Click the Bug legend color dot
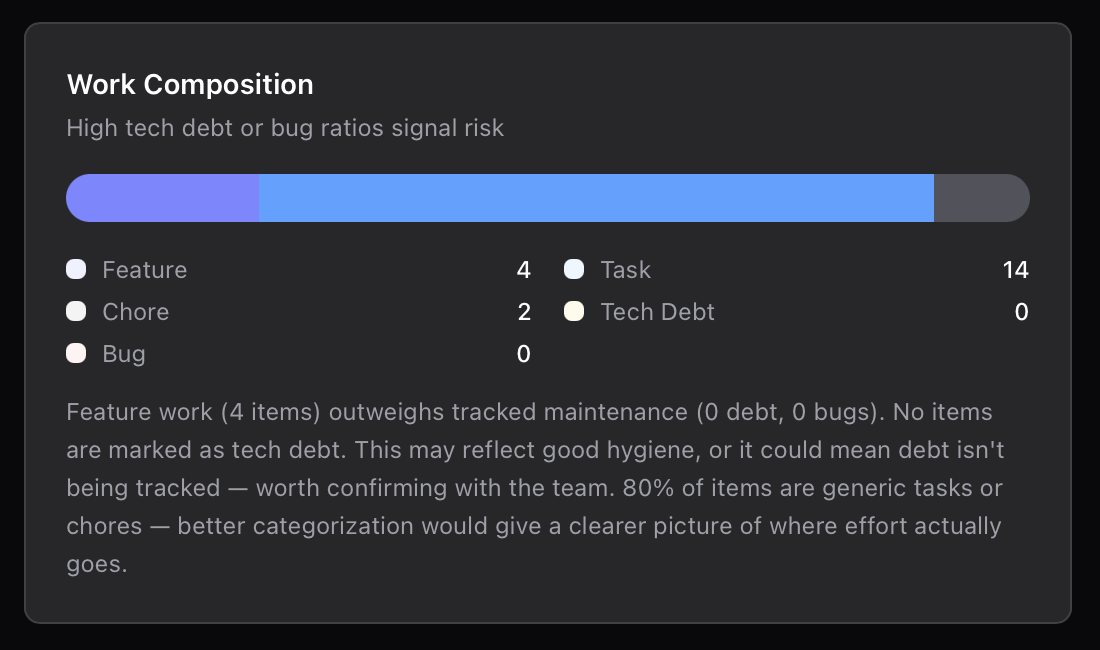Viewport: 1100px width, 650px height. coord(76,353)
